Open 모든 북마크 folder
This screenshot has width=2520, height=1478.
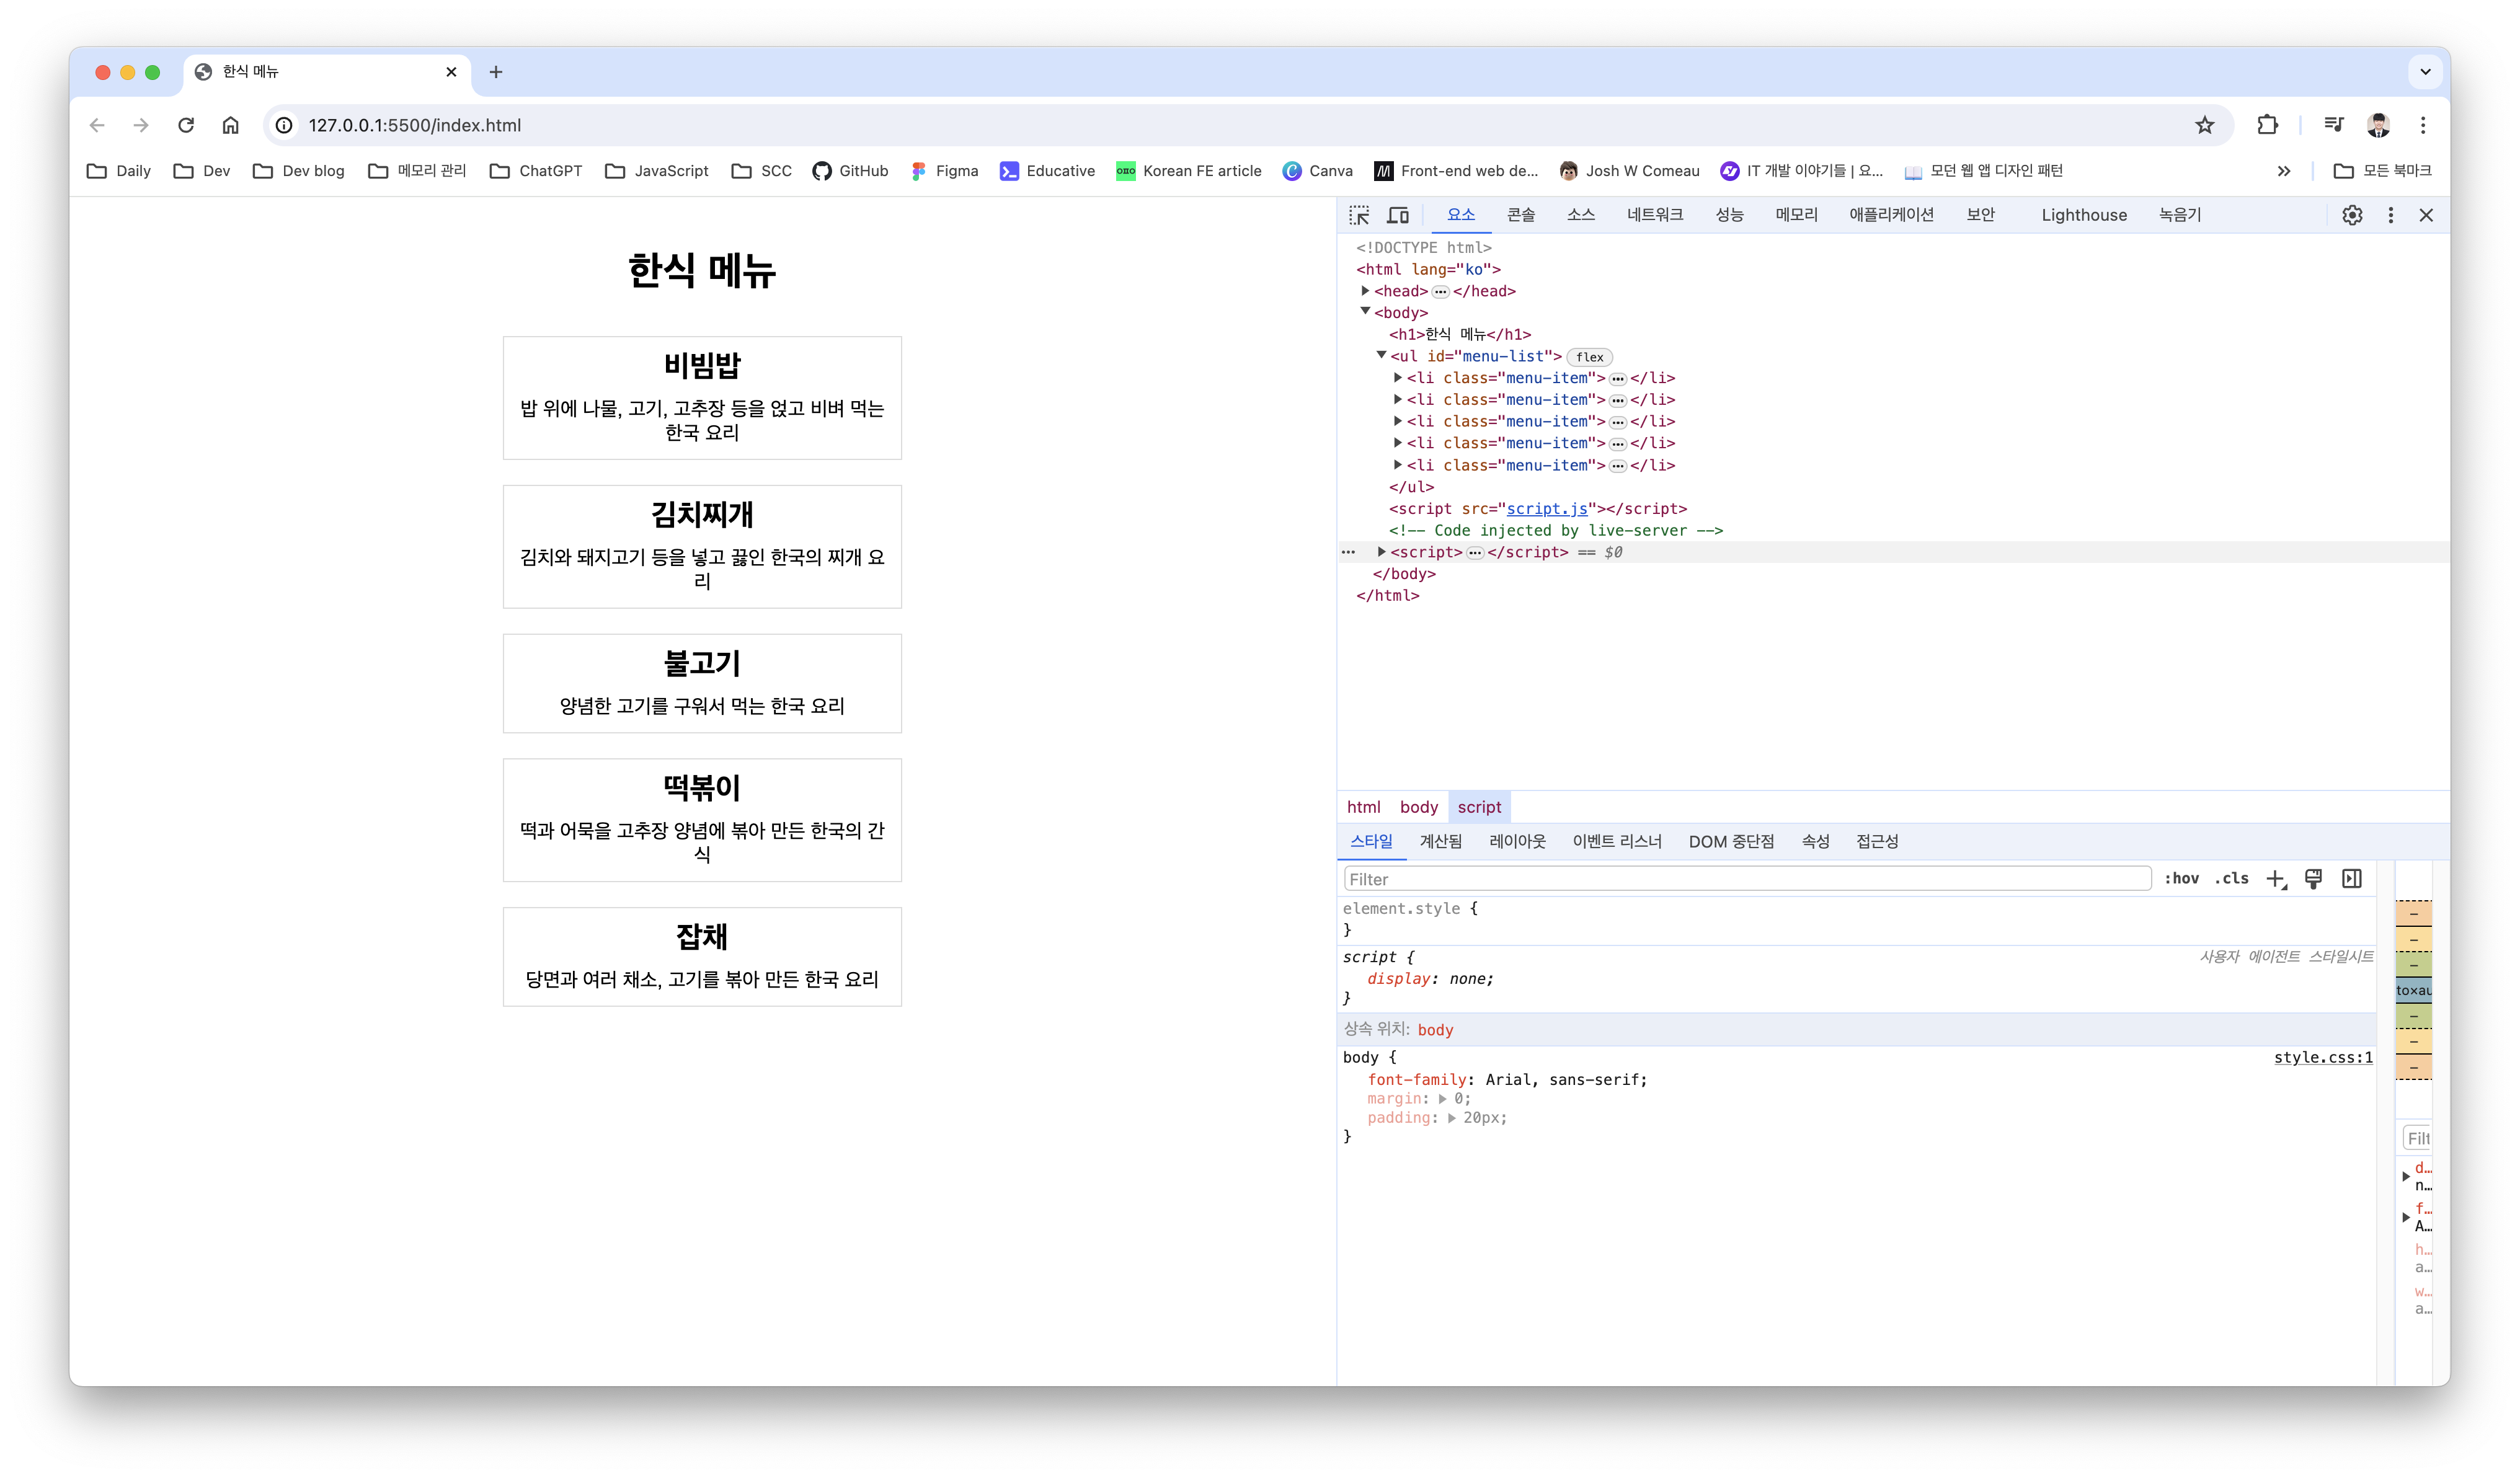[2383, 171]
